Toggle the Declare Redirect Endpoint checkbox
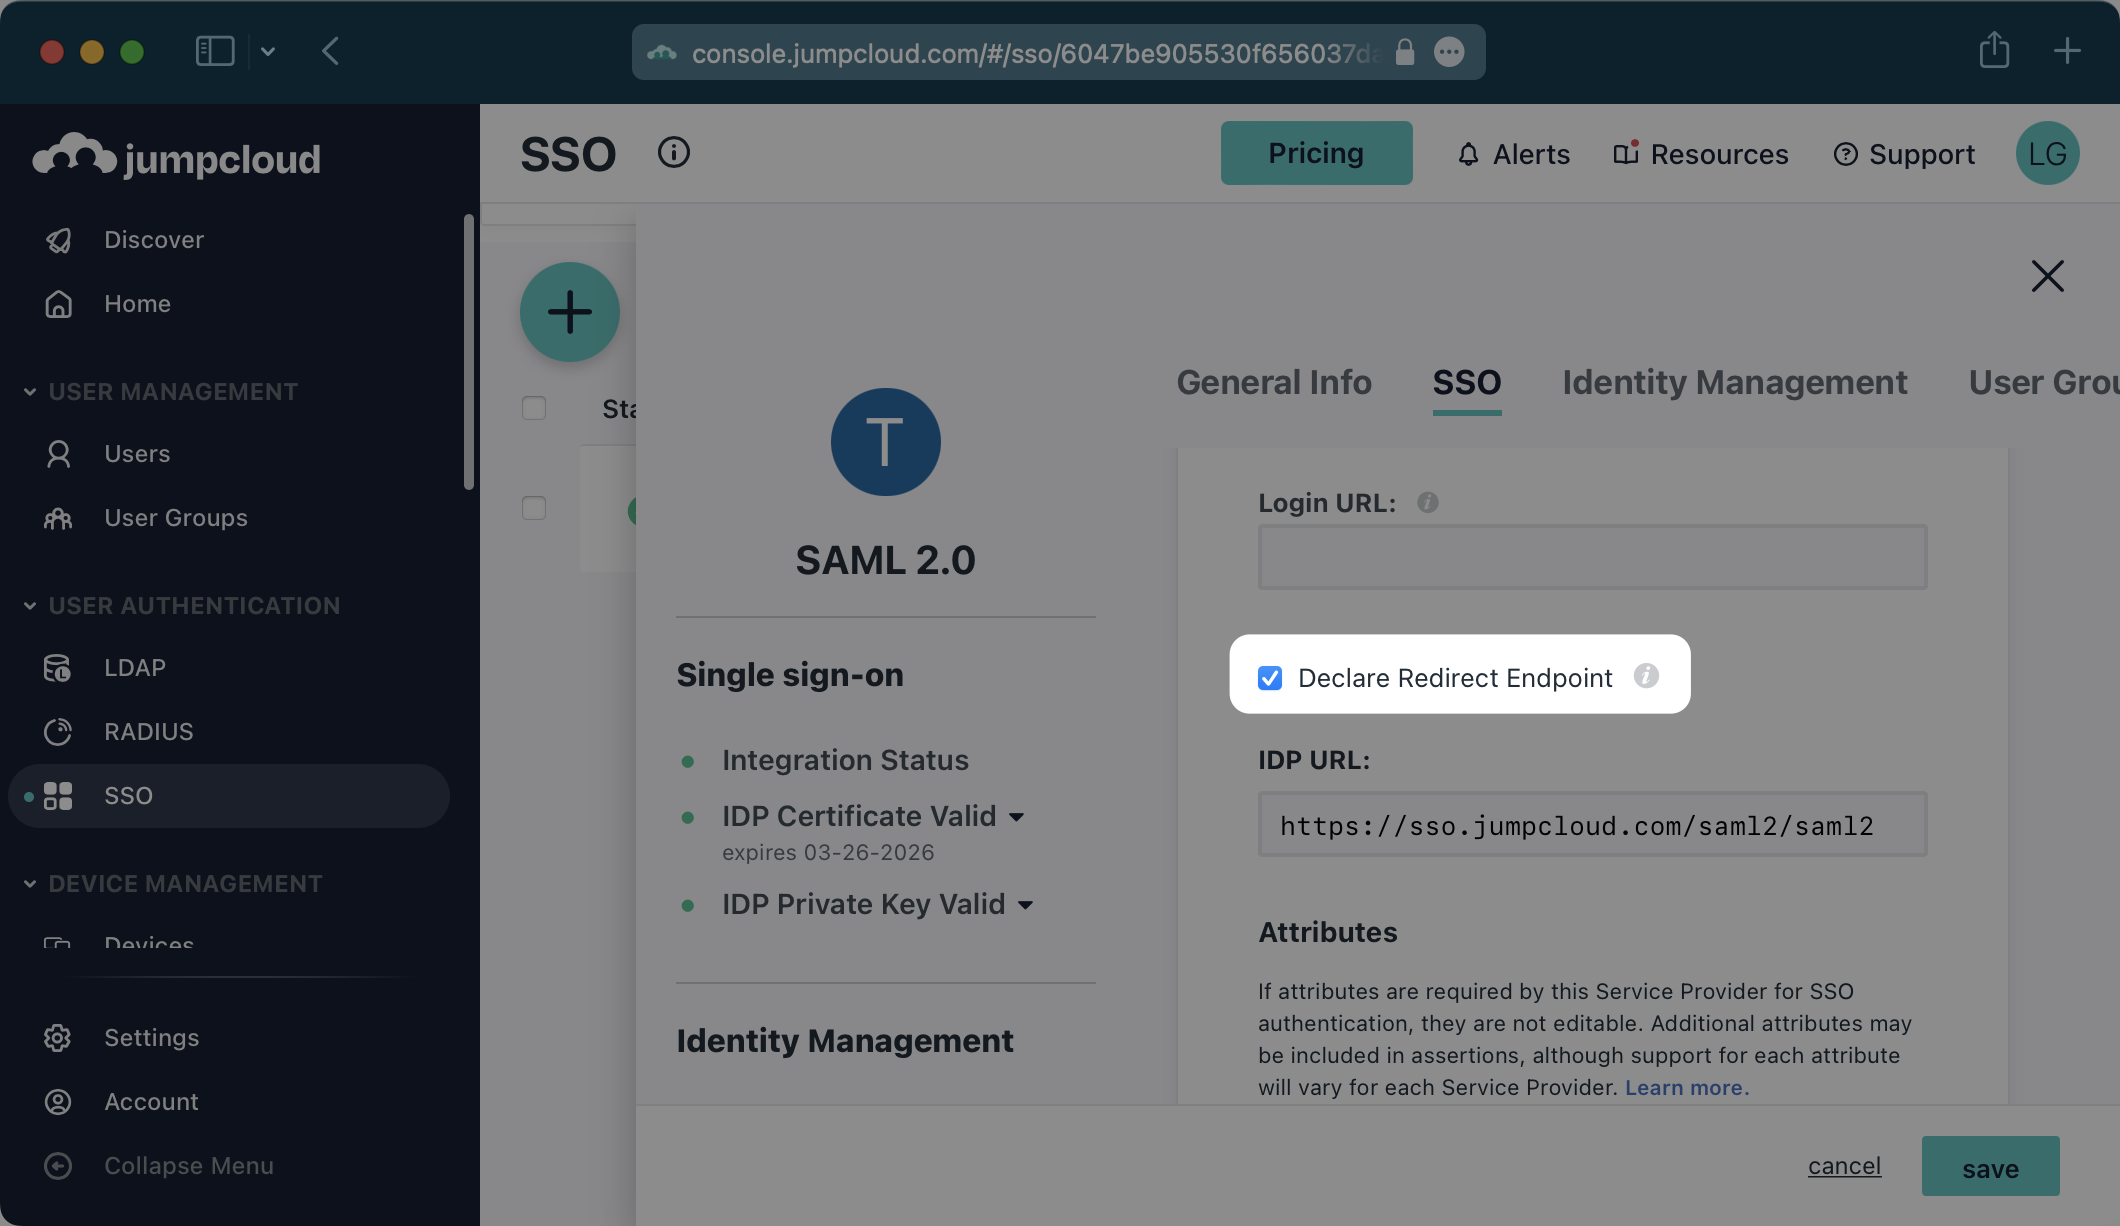The image size is (2120, 1226). [x=1269, y=677]
